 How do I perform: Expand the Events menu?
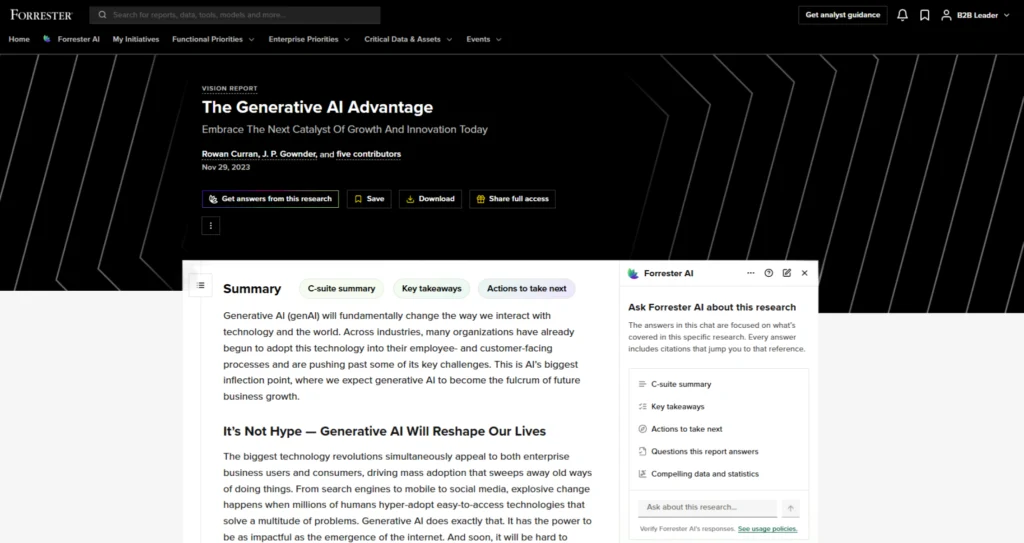[x=484, y=39]
